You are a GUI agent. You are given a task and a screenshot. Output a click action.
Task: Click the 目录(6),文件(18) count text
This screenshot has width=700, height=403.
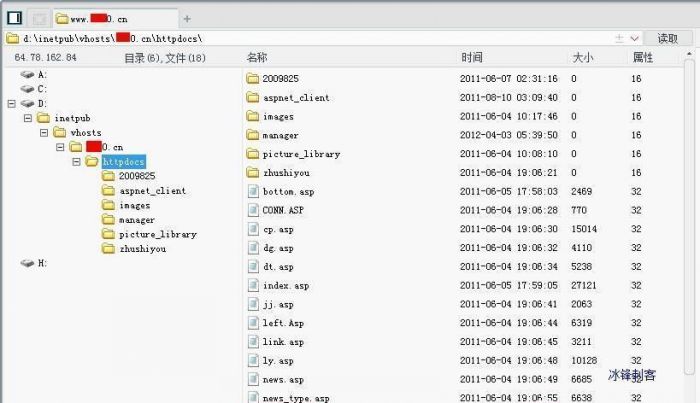(165, 58)
